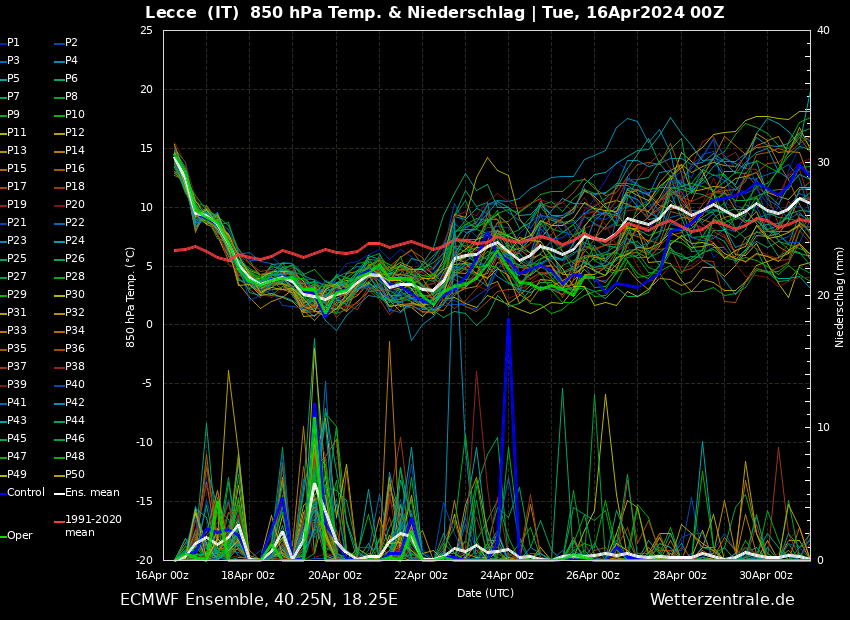This screenshot has height=620, width=850.
Task: Click the 28Apr 00z date tick label
Action: [x=679, y=575]
